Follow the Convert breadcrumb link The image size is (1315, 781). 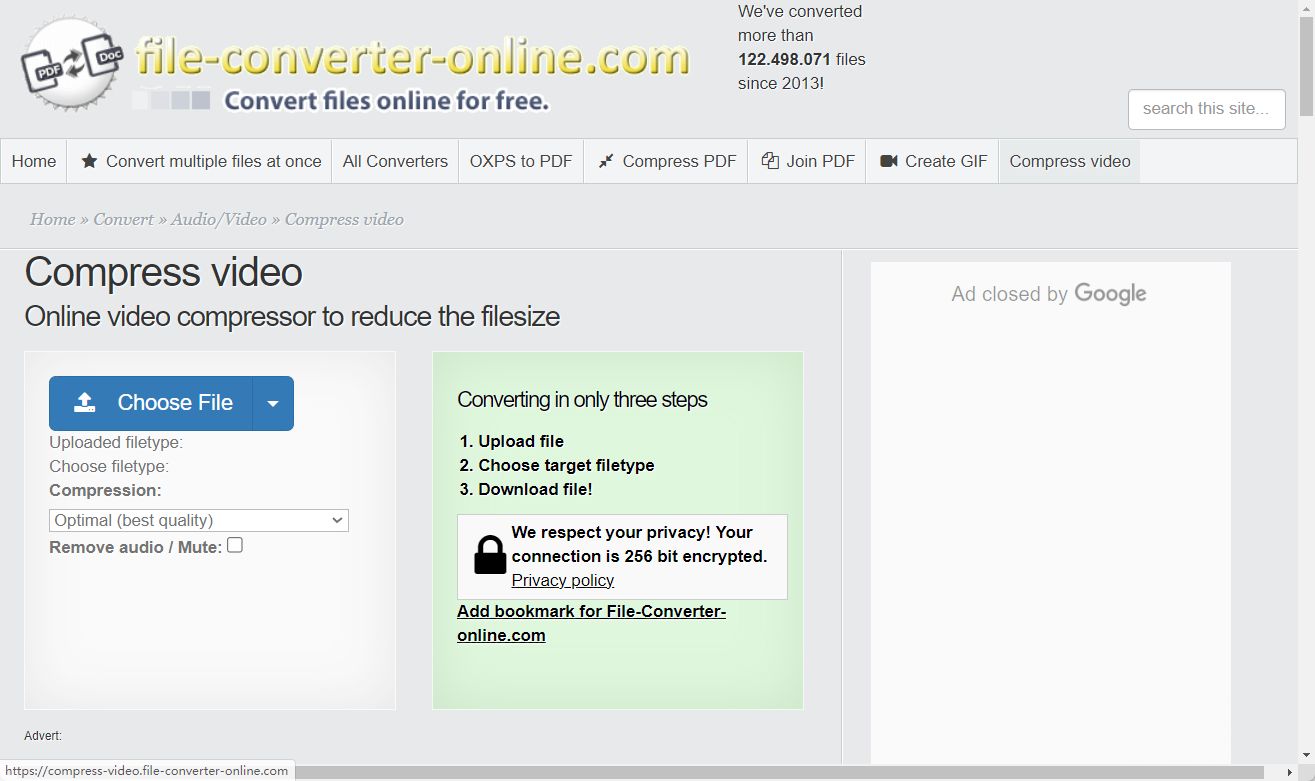[124, 219]
